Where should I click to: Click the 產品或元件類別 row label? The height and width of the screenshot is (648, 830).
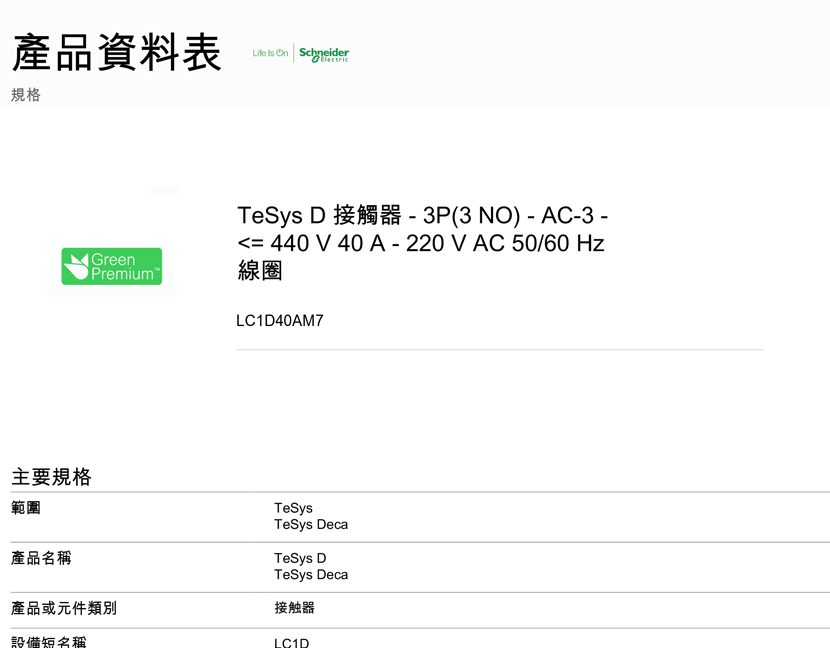coord(64,608)
